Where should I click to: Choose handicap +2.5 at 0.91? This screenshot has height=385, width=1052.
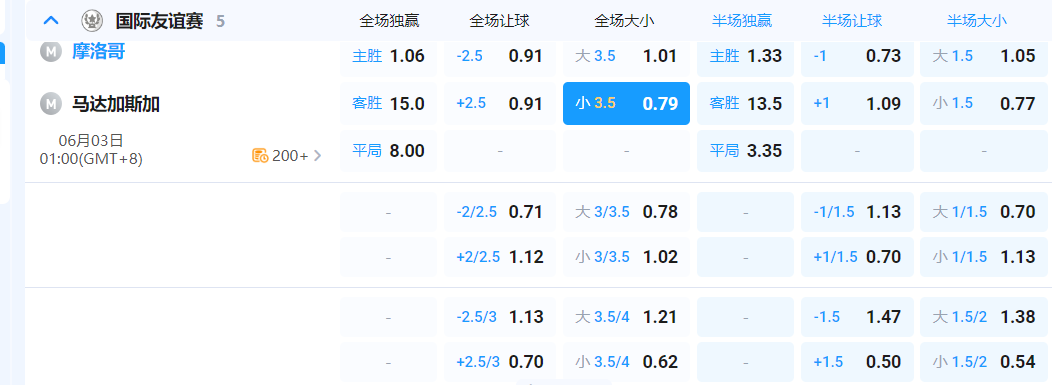[x=500, y=103]
